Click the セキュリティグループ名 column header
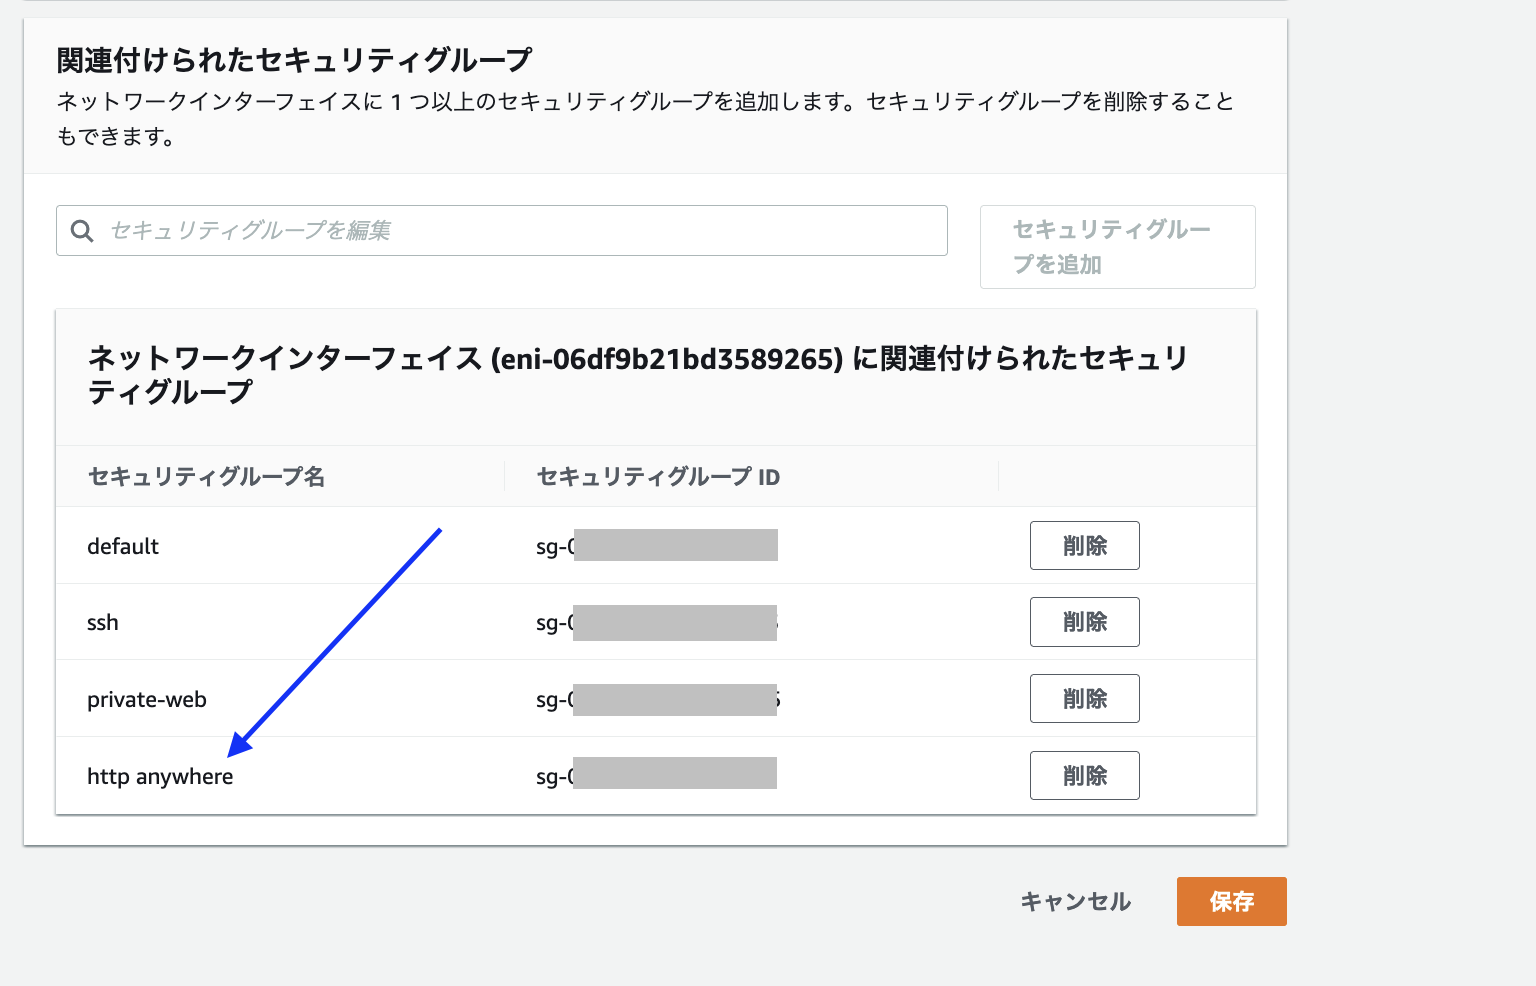The width and height of the screenshot is (1536, 986). [206, 477]
